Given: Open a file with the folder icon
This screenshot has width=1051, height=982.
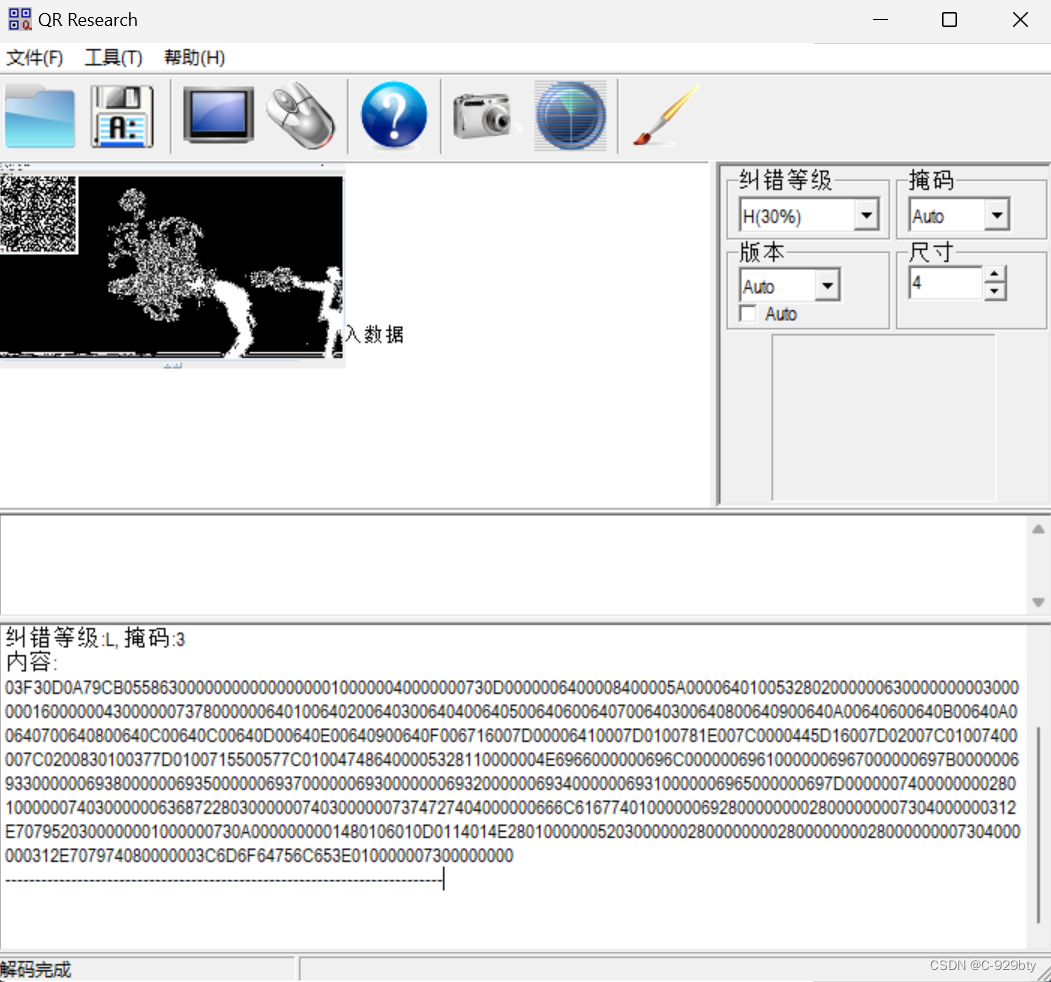Looking at the screenshot, I should pos(40,115).
